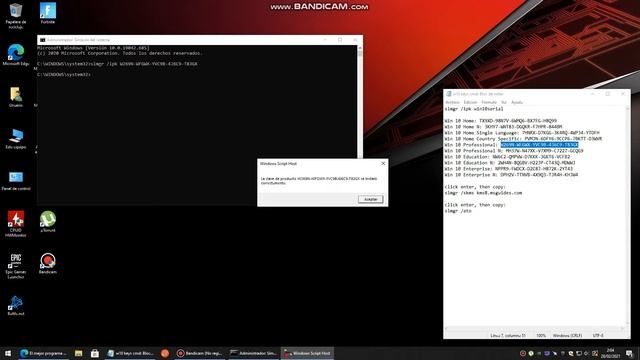This screenshot has height=360, width=640.
Task: Switch to Bandicam taskbar button
Action: coord(199,353)
